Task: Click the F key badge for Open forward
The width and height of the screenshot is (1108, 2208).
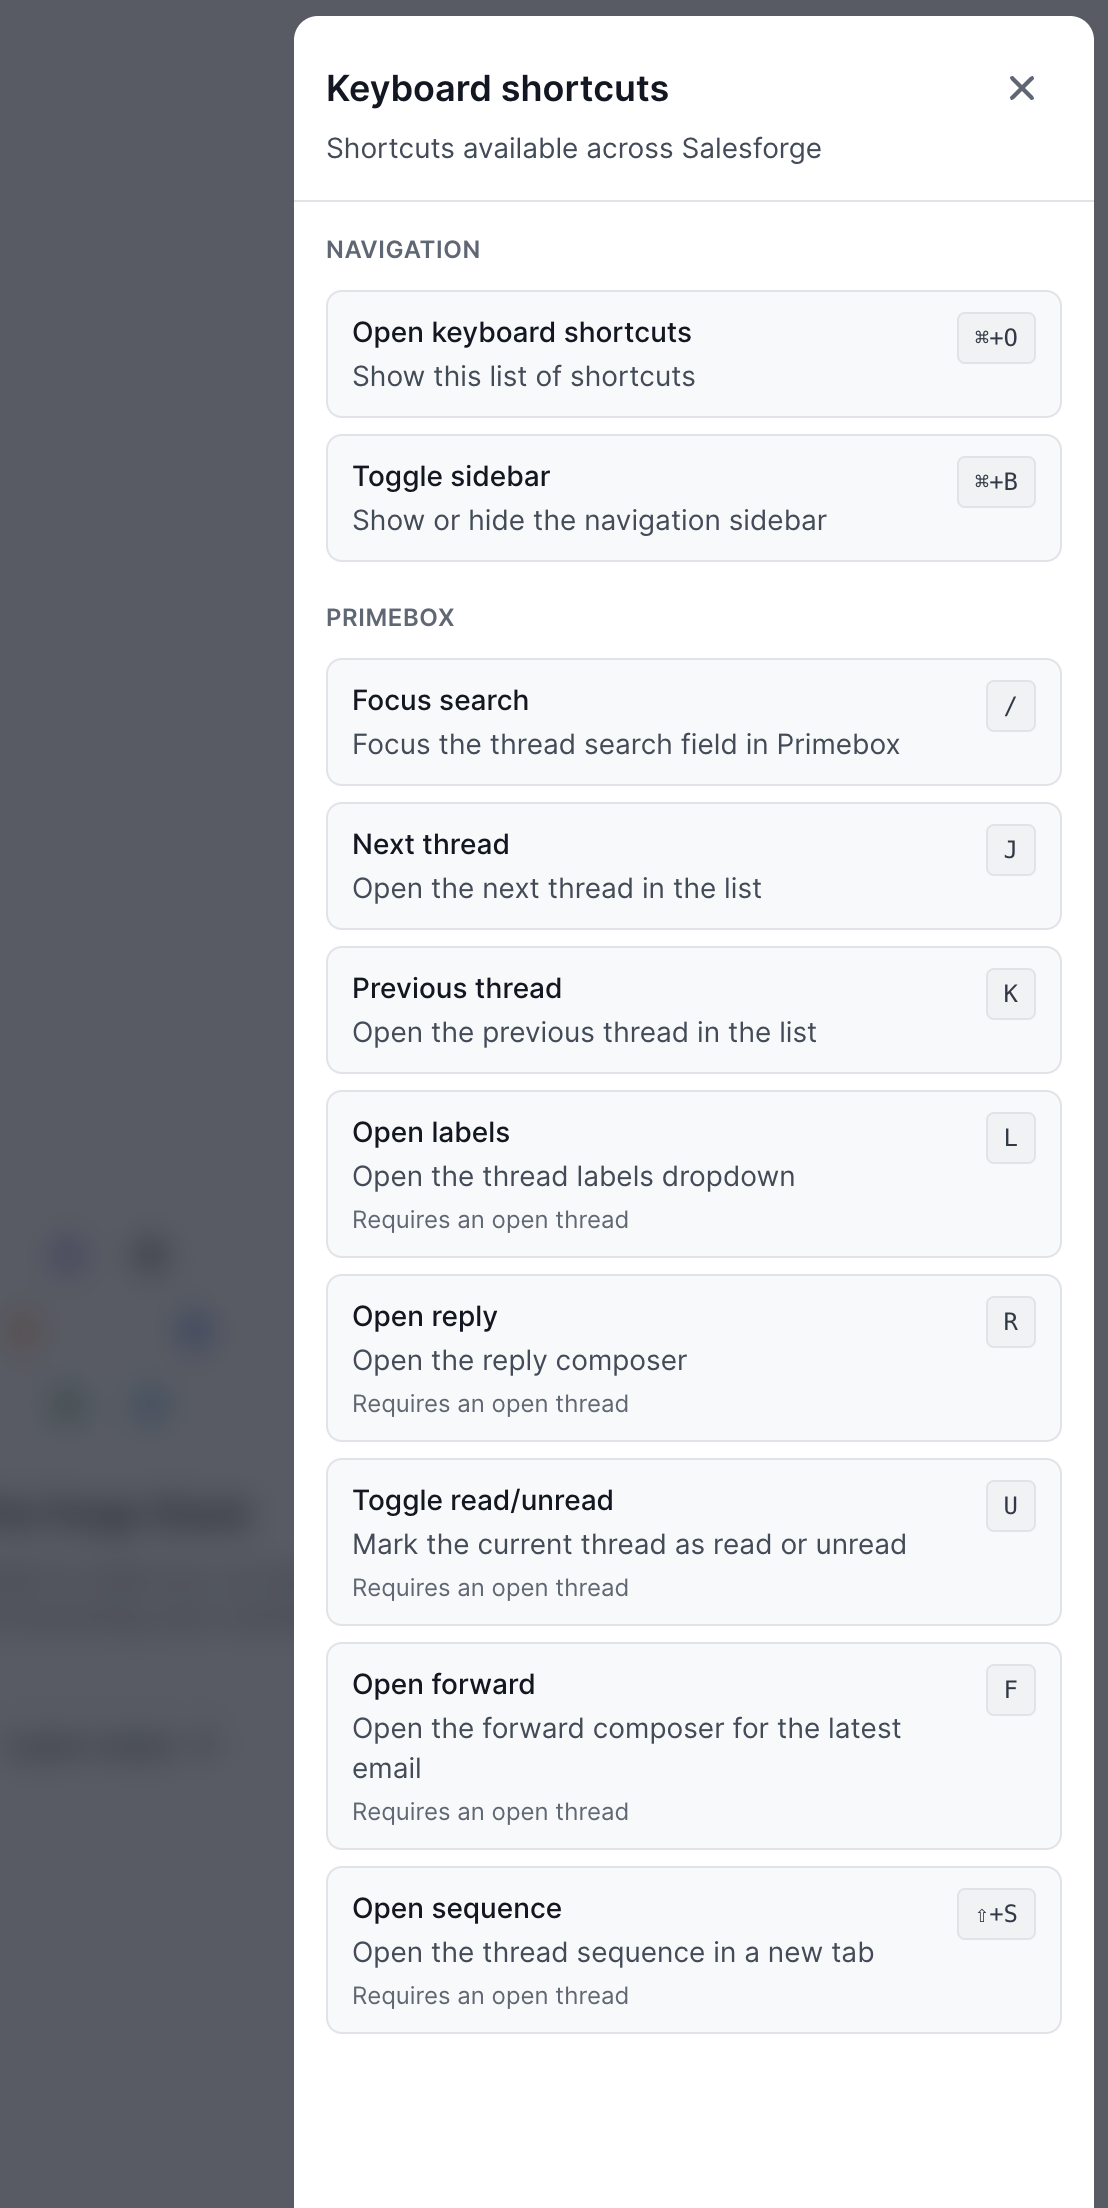Action: click(x=1011, y=1690)
